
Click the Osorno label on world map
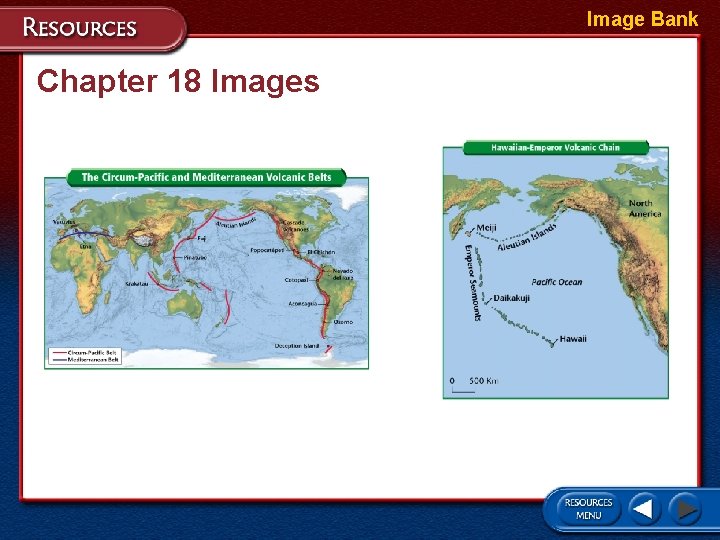[343, 322]
